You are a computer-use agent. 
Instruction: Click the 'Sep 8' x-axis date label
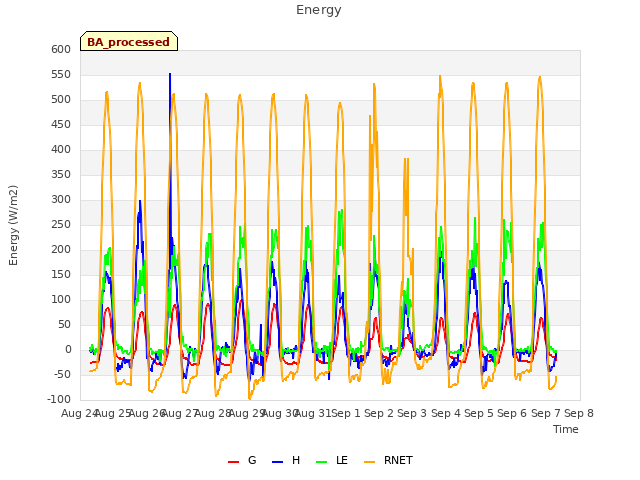579,413
